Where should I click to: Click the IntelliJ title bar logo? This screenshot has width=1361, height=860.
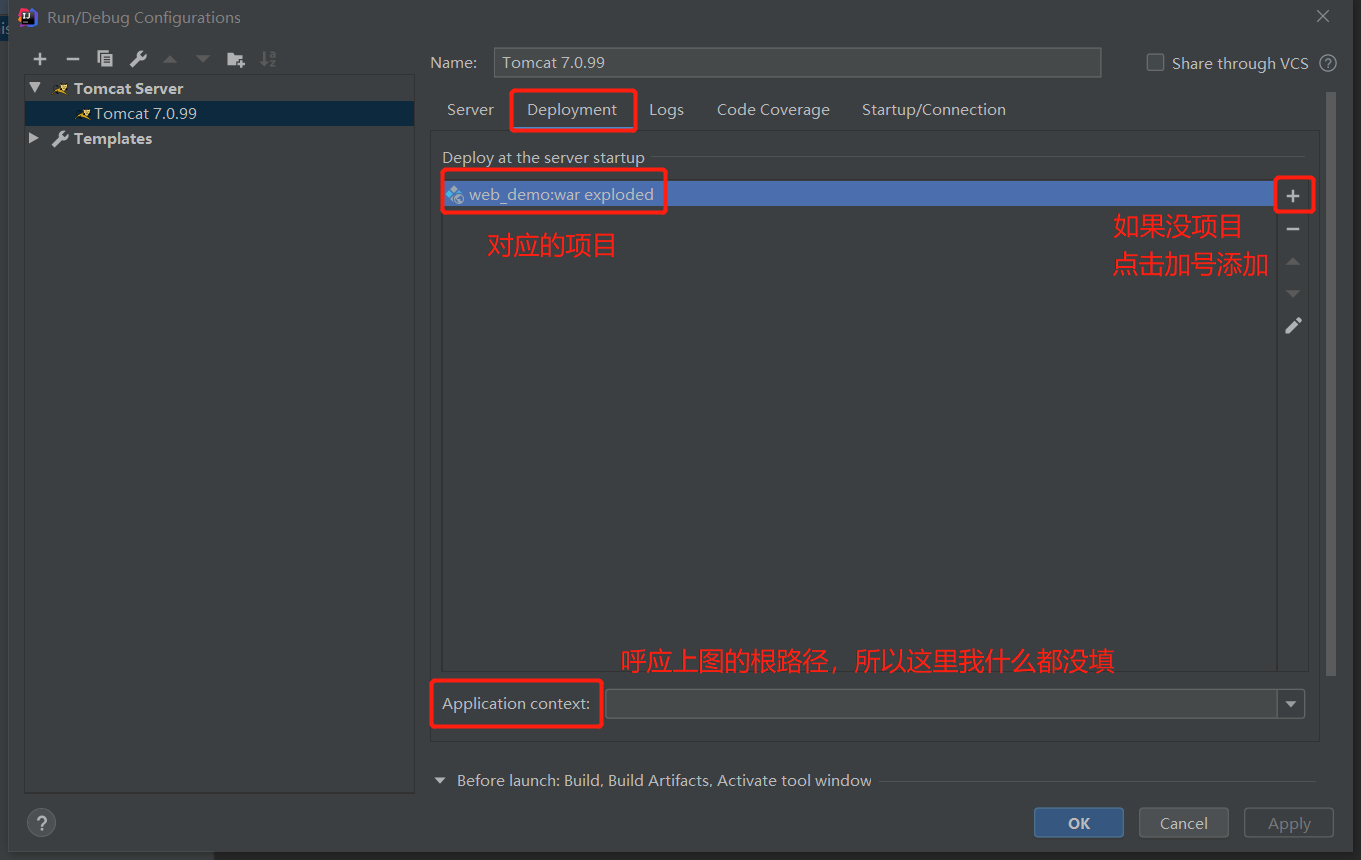[x=27, y=17]
